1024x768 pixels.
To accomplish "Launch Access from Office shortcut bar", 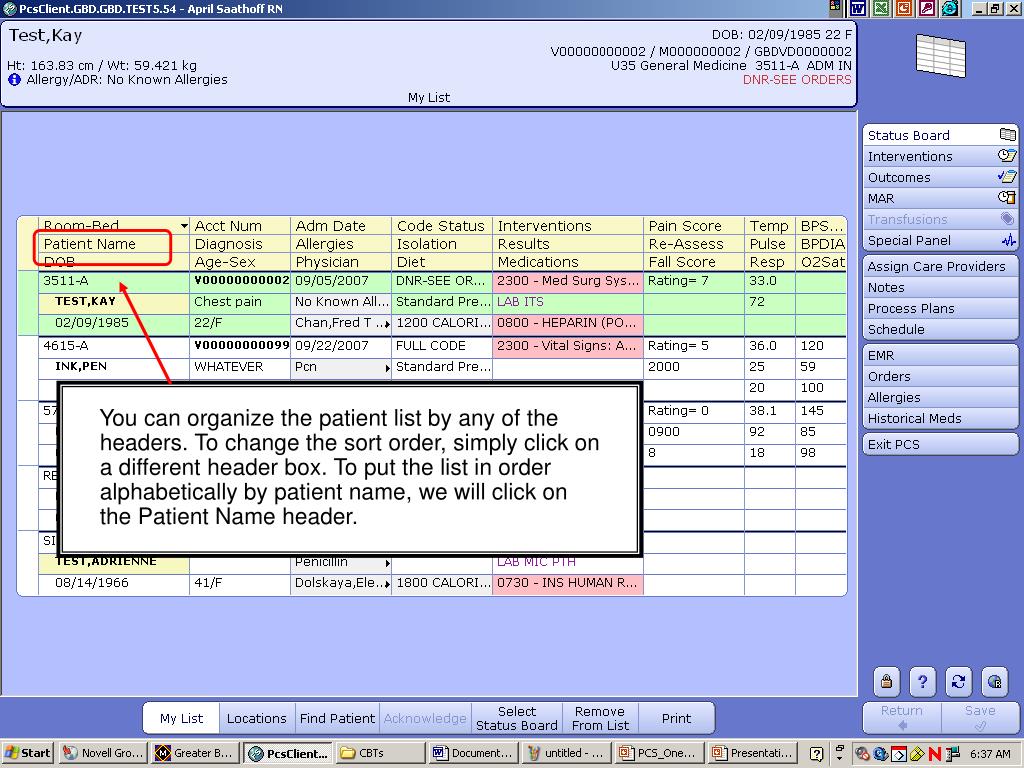I will coord(927,8).
